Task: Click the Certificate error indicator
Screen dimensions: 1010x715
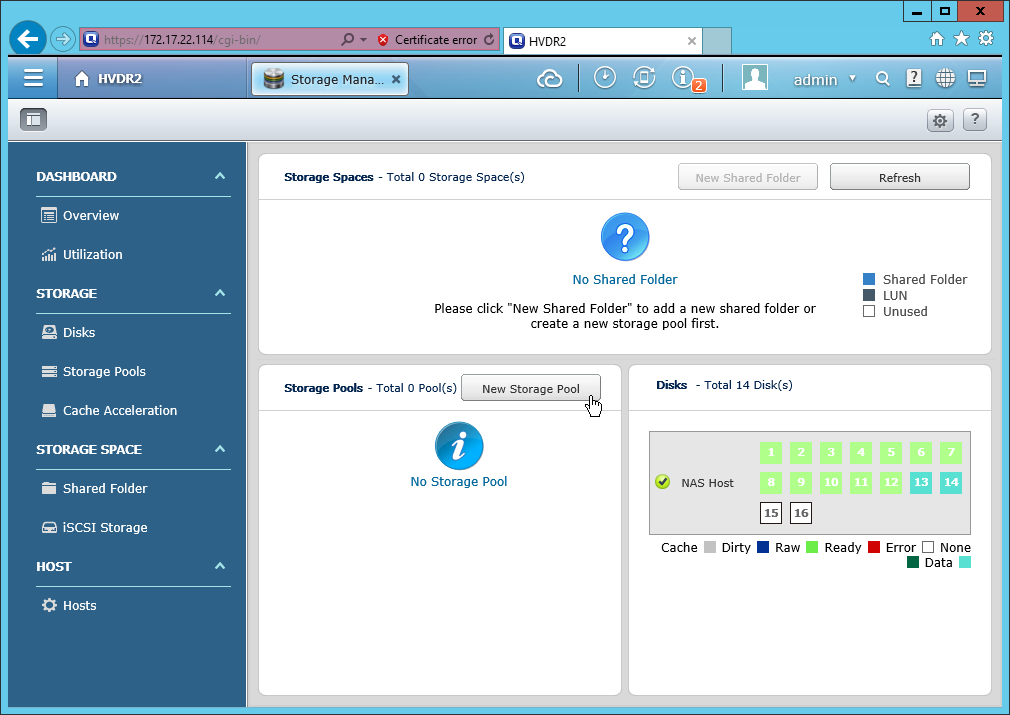Action: [428, 39]
